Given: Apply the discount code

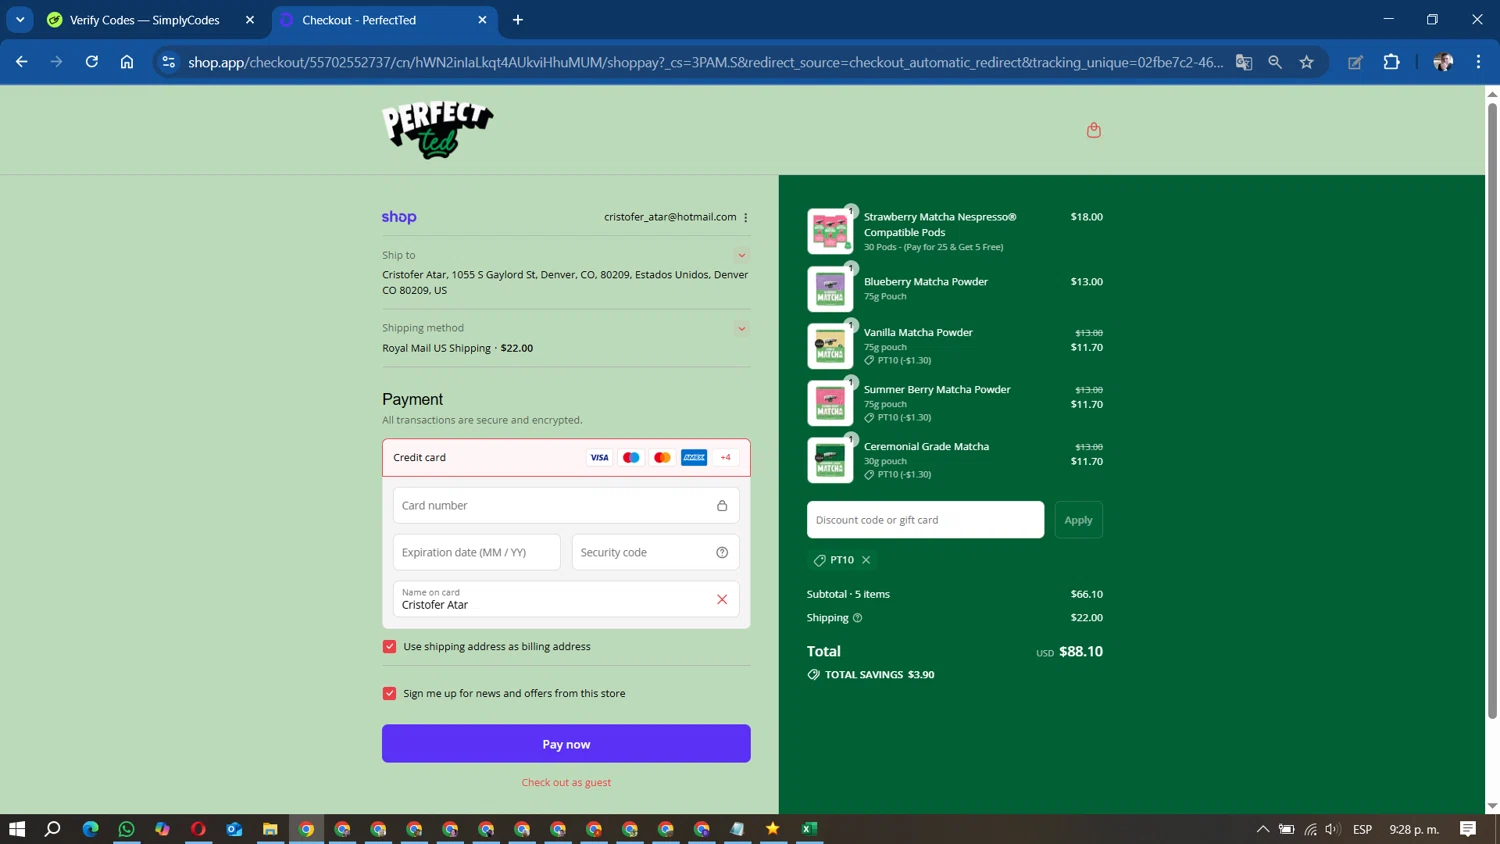Looking at the screenshot, I should pos(1079,520).
